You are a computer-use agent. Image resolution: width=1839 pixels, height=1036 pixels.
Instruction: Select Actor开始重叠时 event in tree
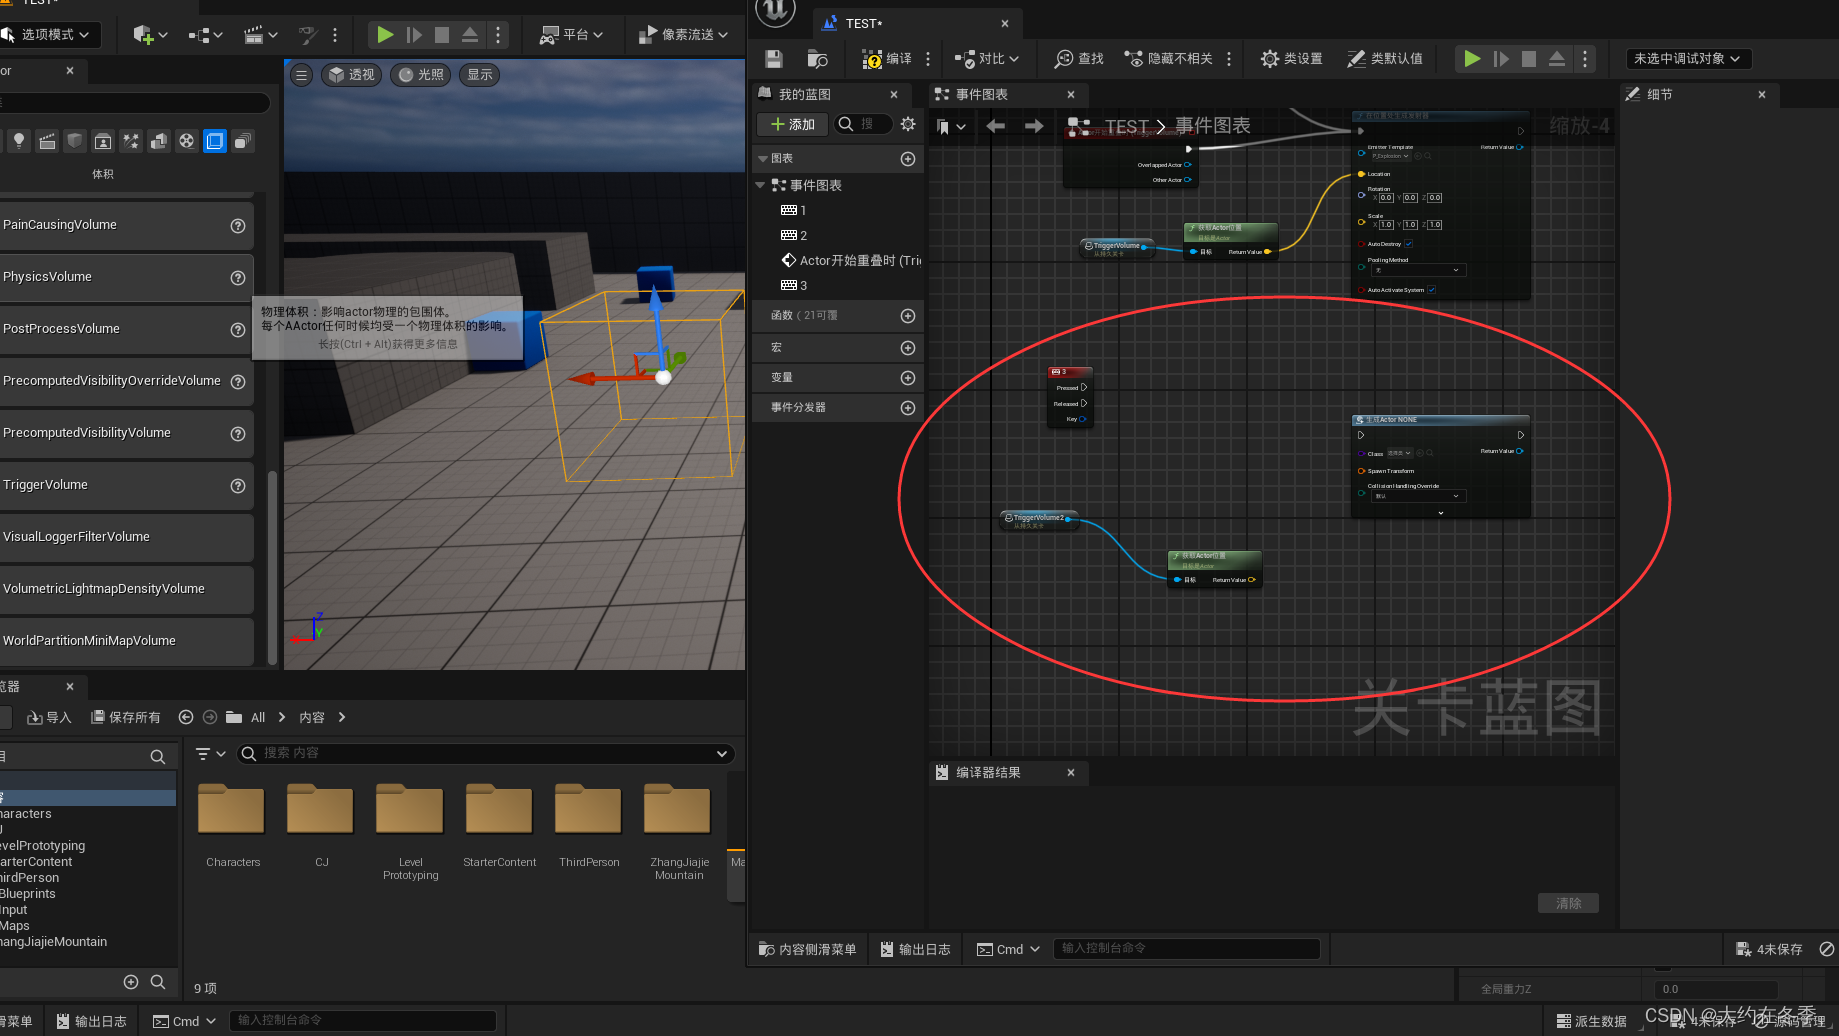pyautogui.click(x=850, y=260)
